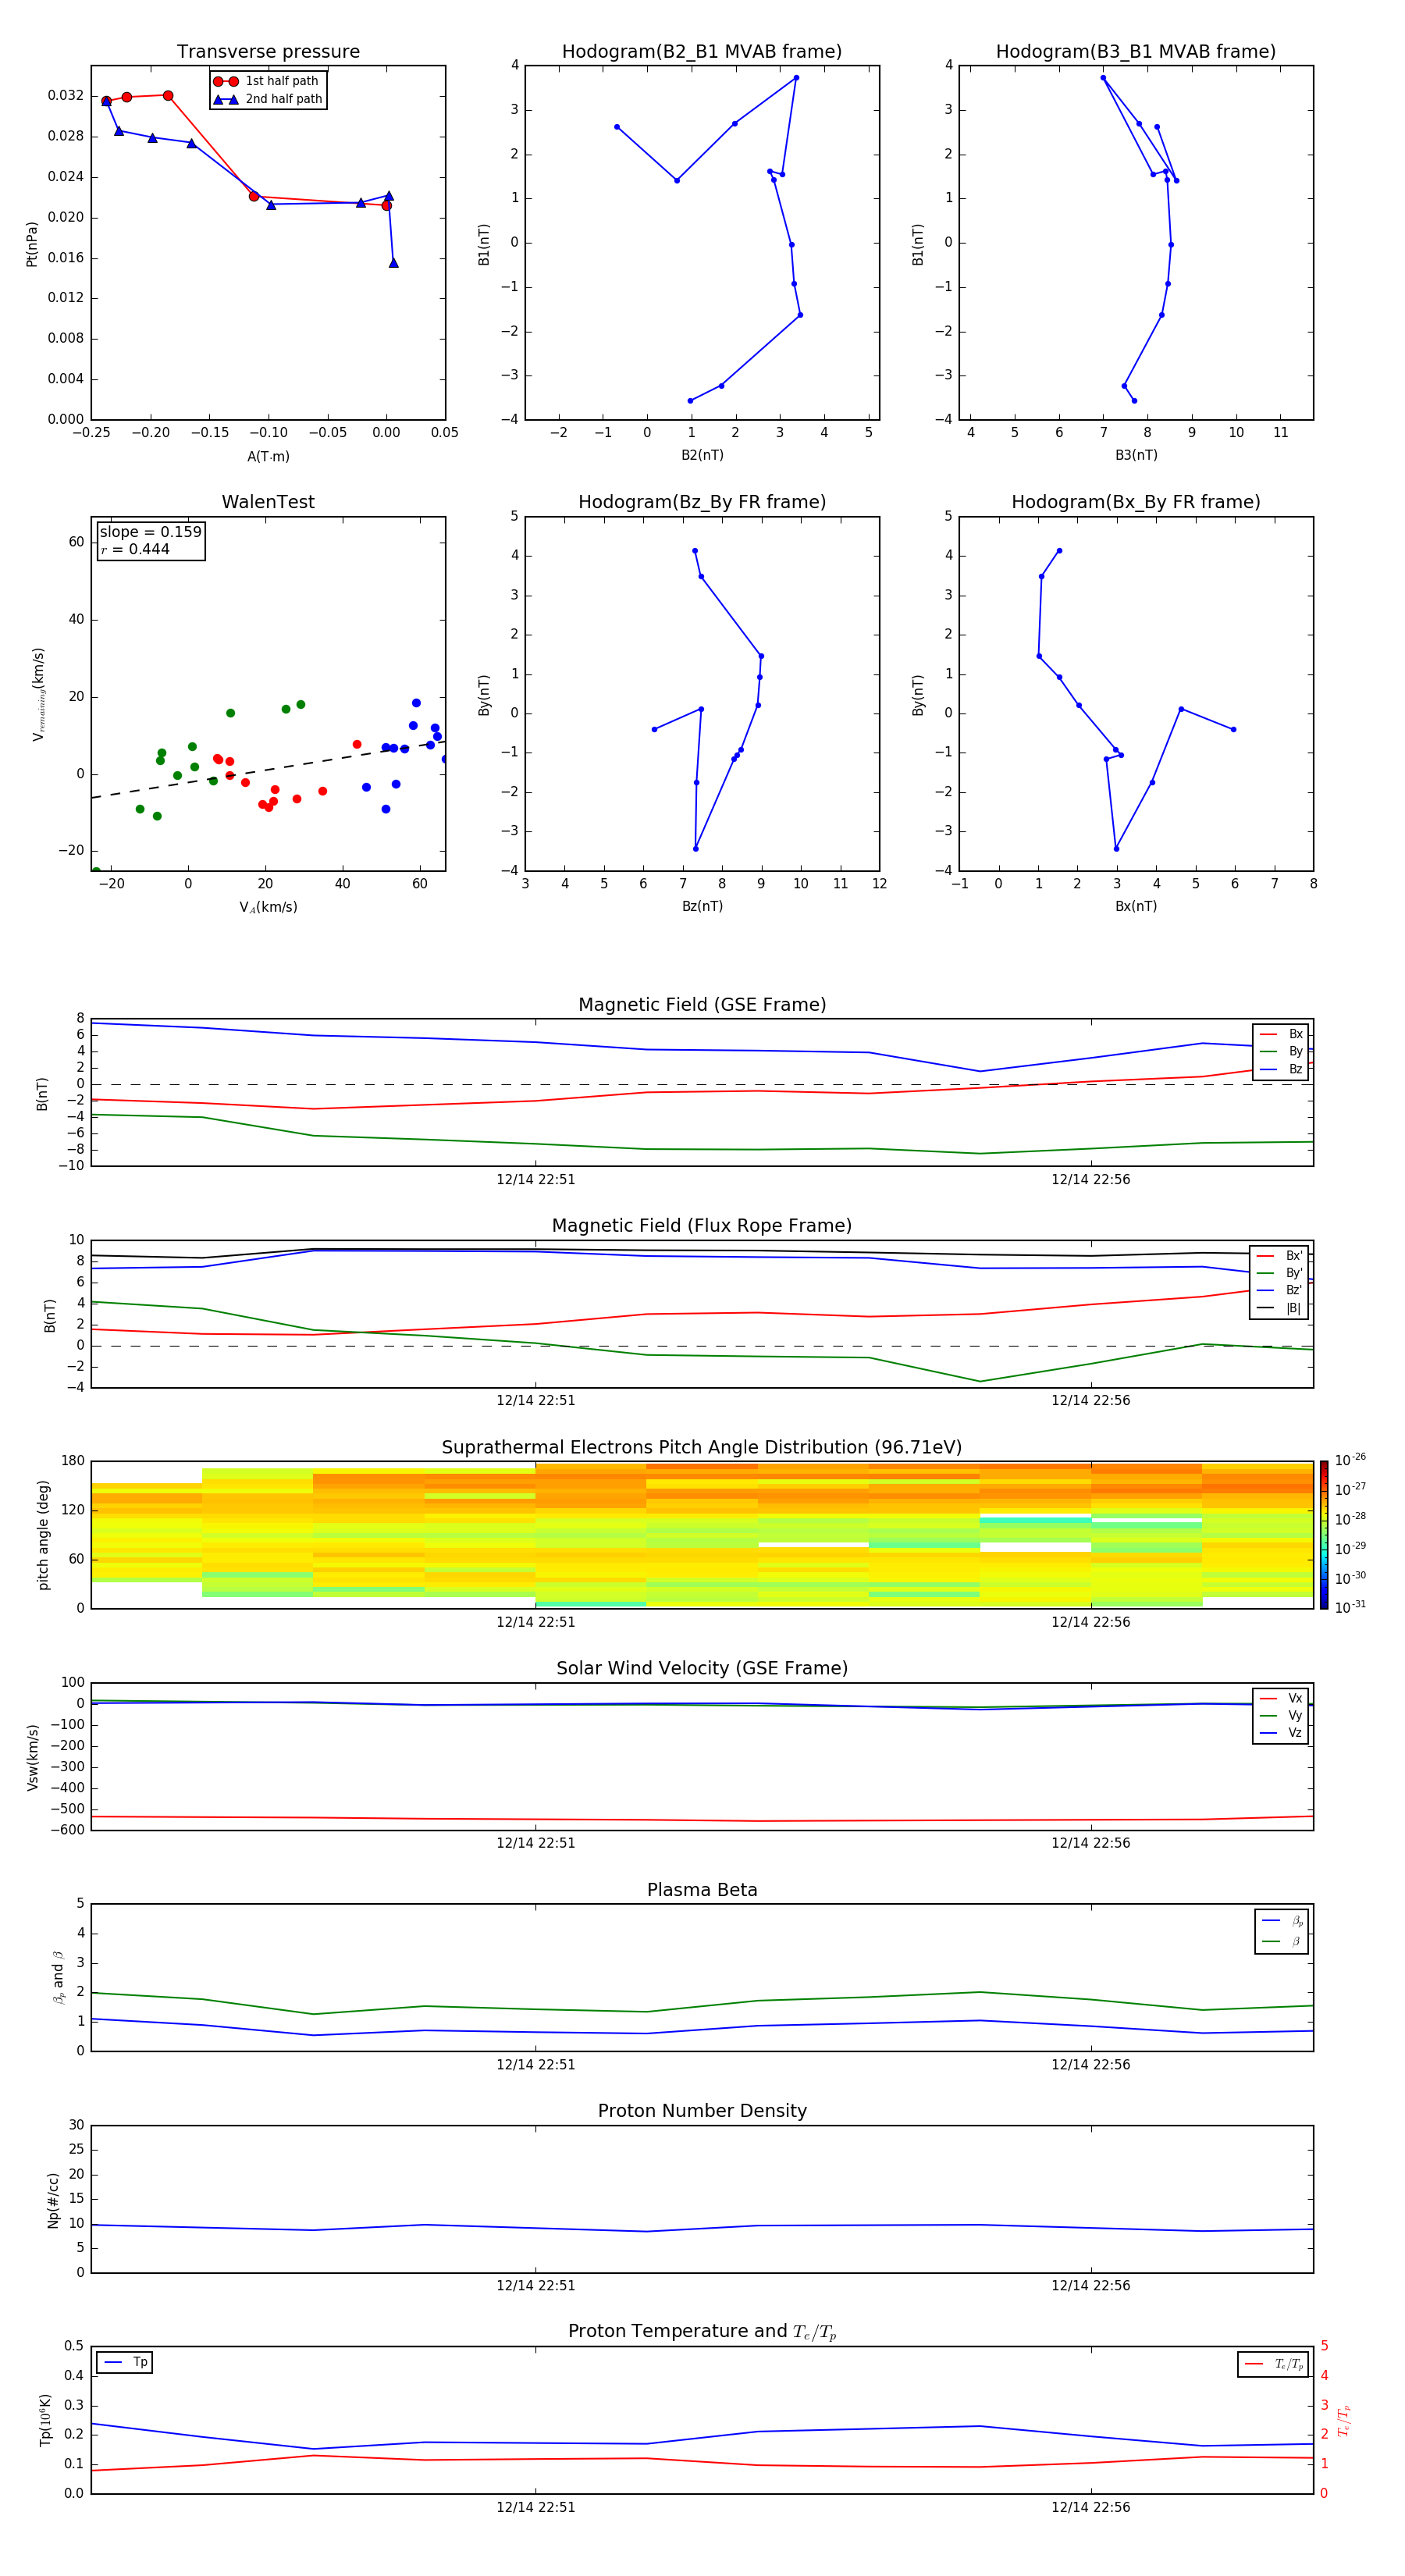
Task: Click the "Plasma Beta" plot title
Action: (x=702, y=1891)
